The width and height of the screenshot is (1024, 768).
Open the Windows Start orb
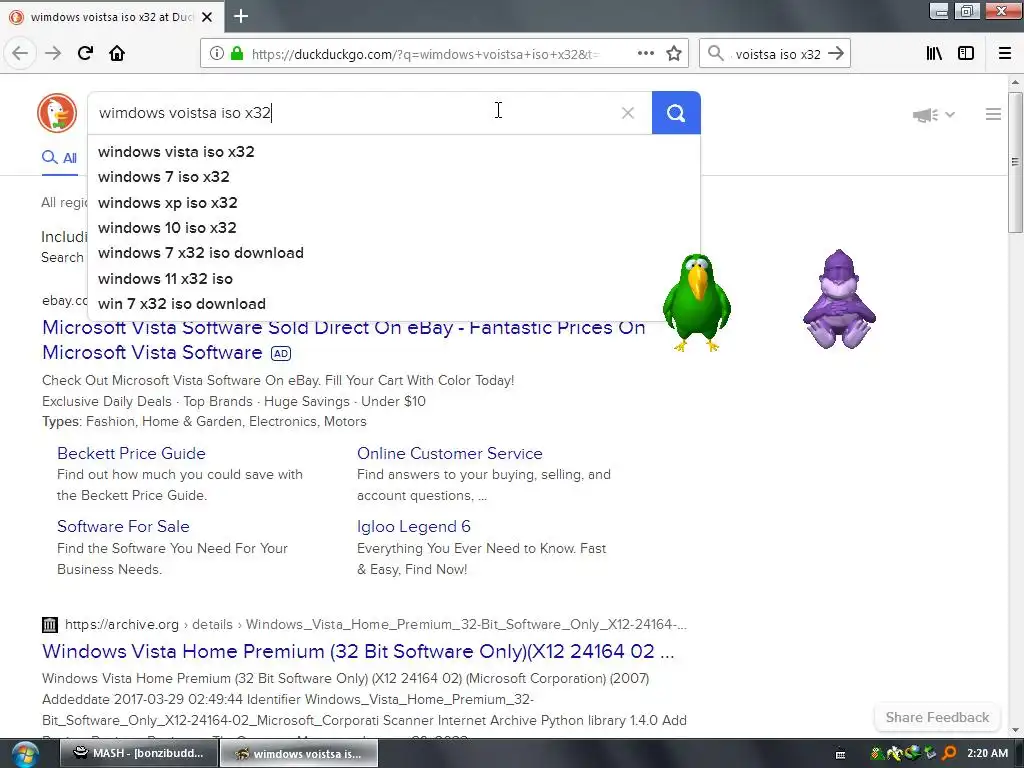tap(25, 754)
